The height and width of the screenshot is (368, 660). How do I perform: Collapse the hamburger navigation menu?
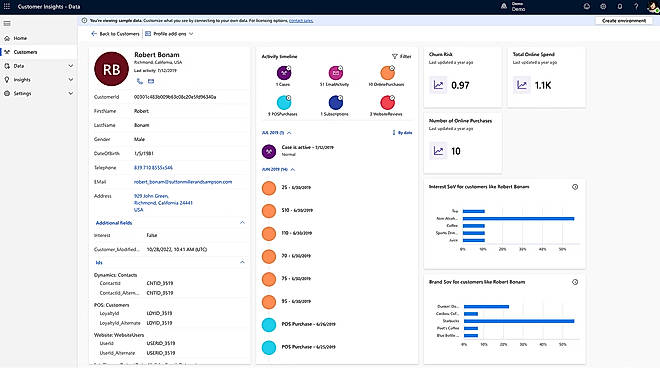point(7,24)
